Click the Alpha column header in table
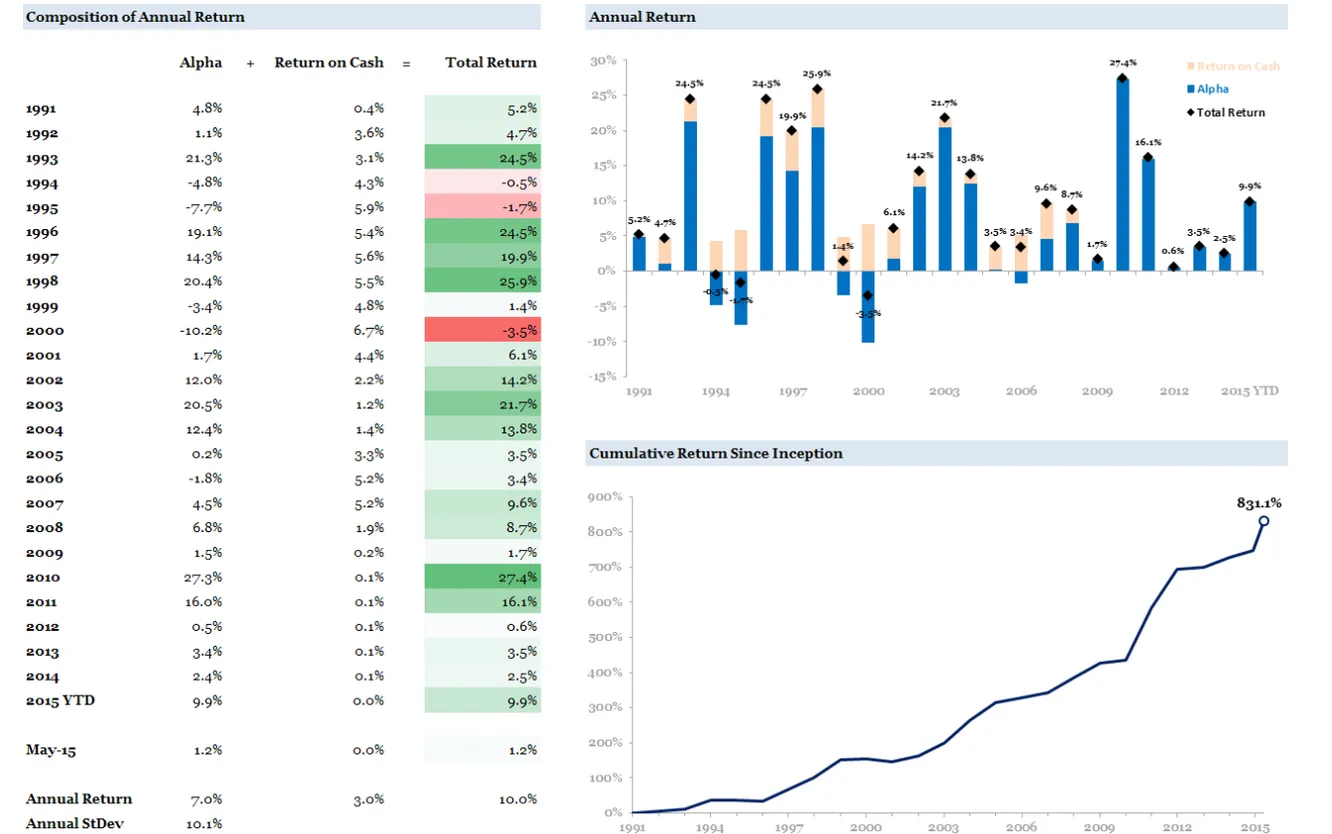Image resolution: width=1332 pixels, height=834 pixels. pos(200,62)
